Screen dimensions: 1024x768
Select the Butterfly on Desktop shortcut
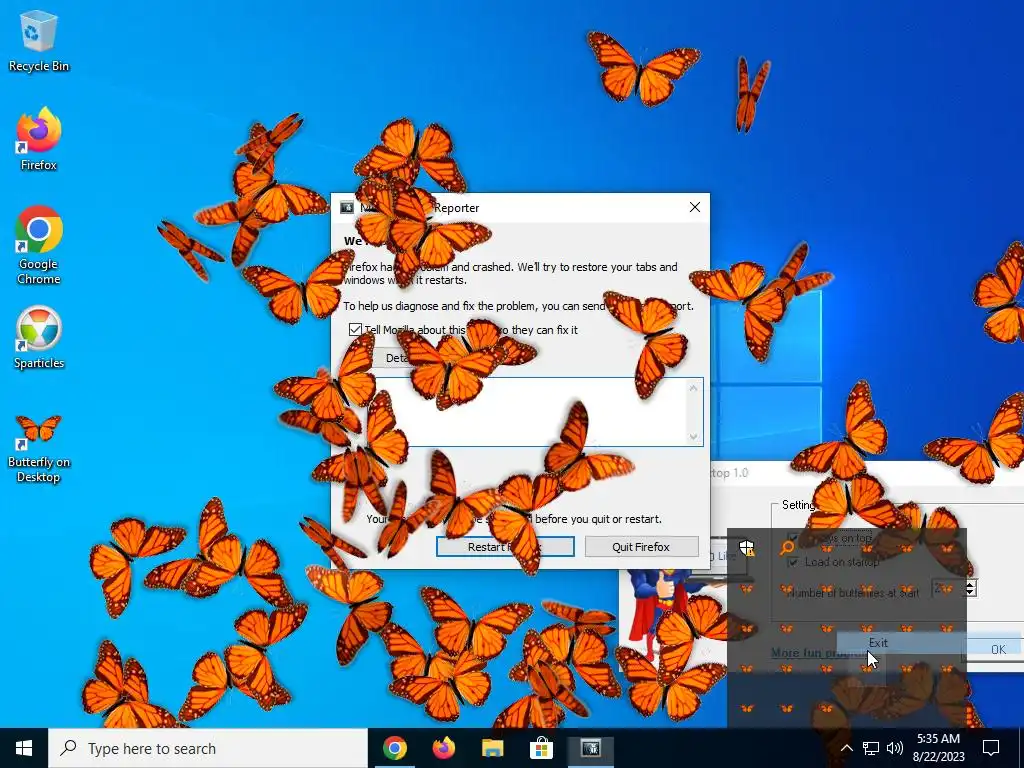(39, 449)
